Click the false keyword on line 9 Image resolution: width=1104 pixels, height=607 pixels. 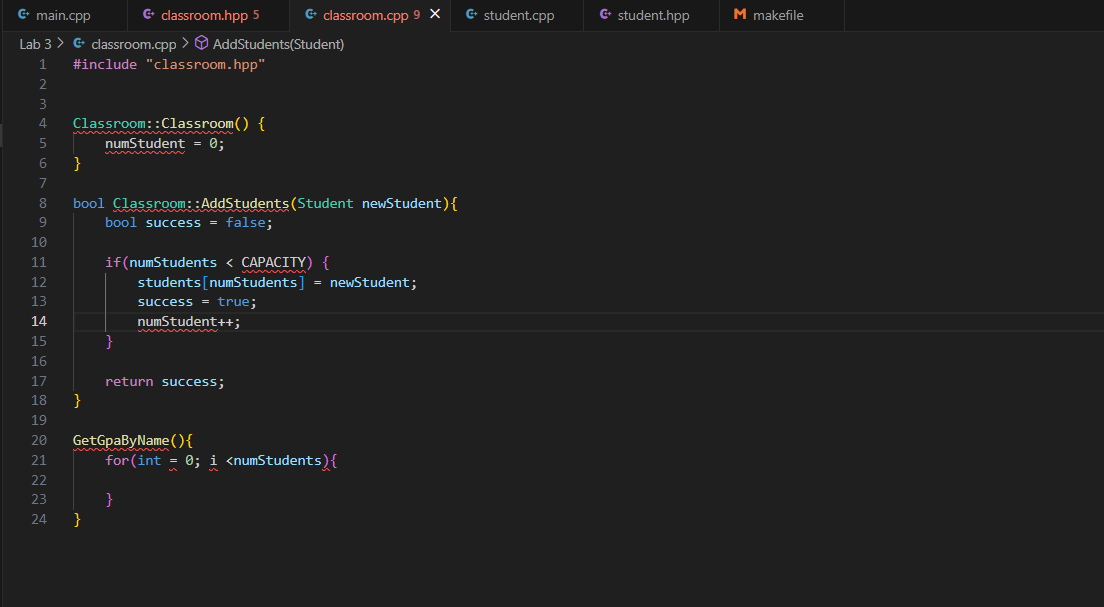(x=245, y=223)
